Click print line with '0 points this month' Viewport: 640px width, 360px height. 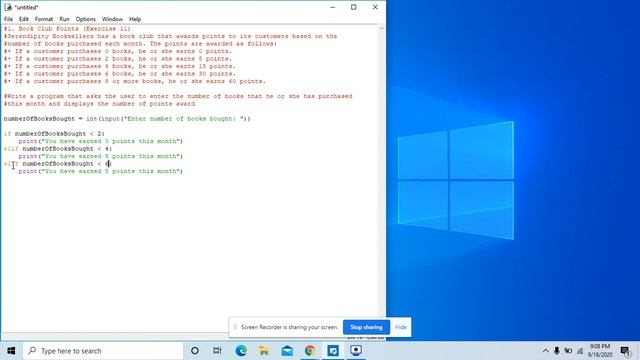(100, 141)
